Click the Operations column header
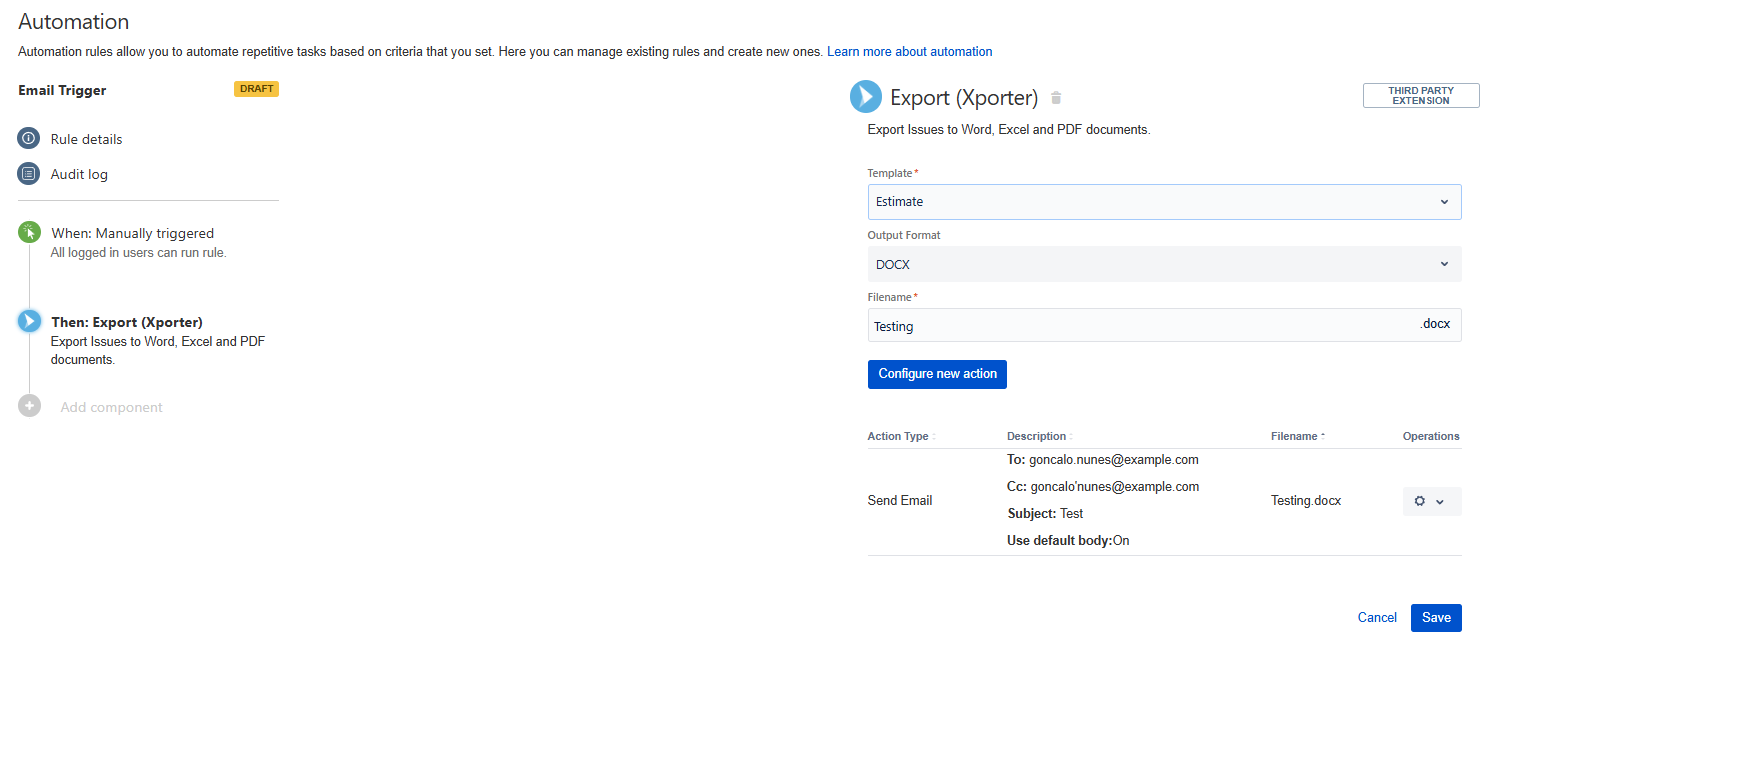This screenshot has height=779, width=1746. pyautogui.click(x=1431, y=436)
